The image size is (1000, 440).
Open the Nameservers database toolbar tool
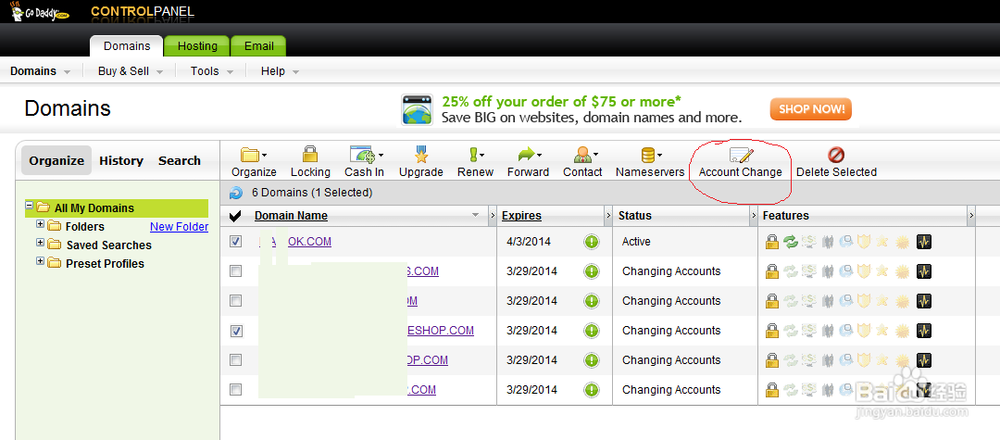point(650,162)
